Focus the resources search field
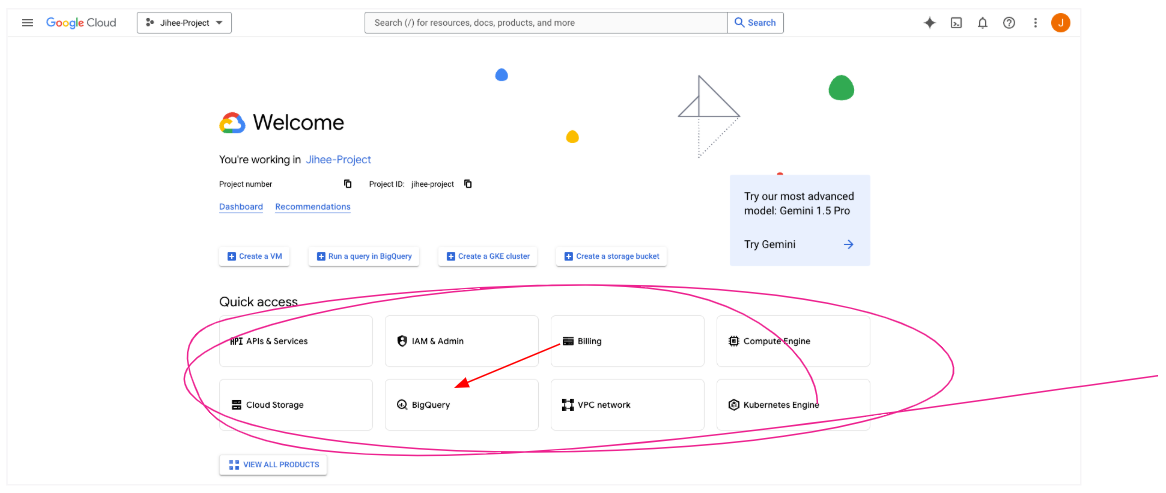 pos(546,23)
